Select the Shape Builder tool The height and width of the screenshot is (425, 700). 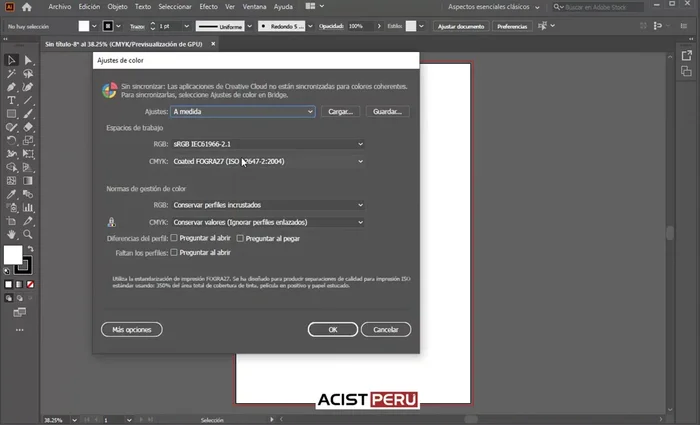pos(11,167)
